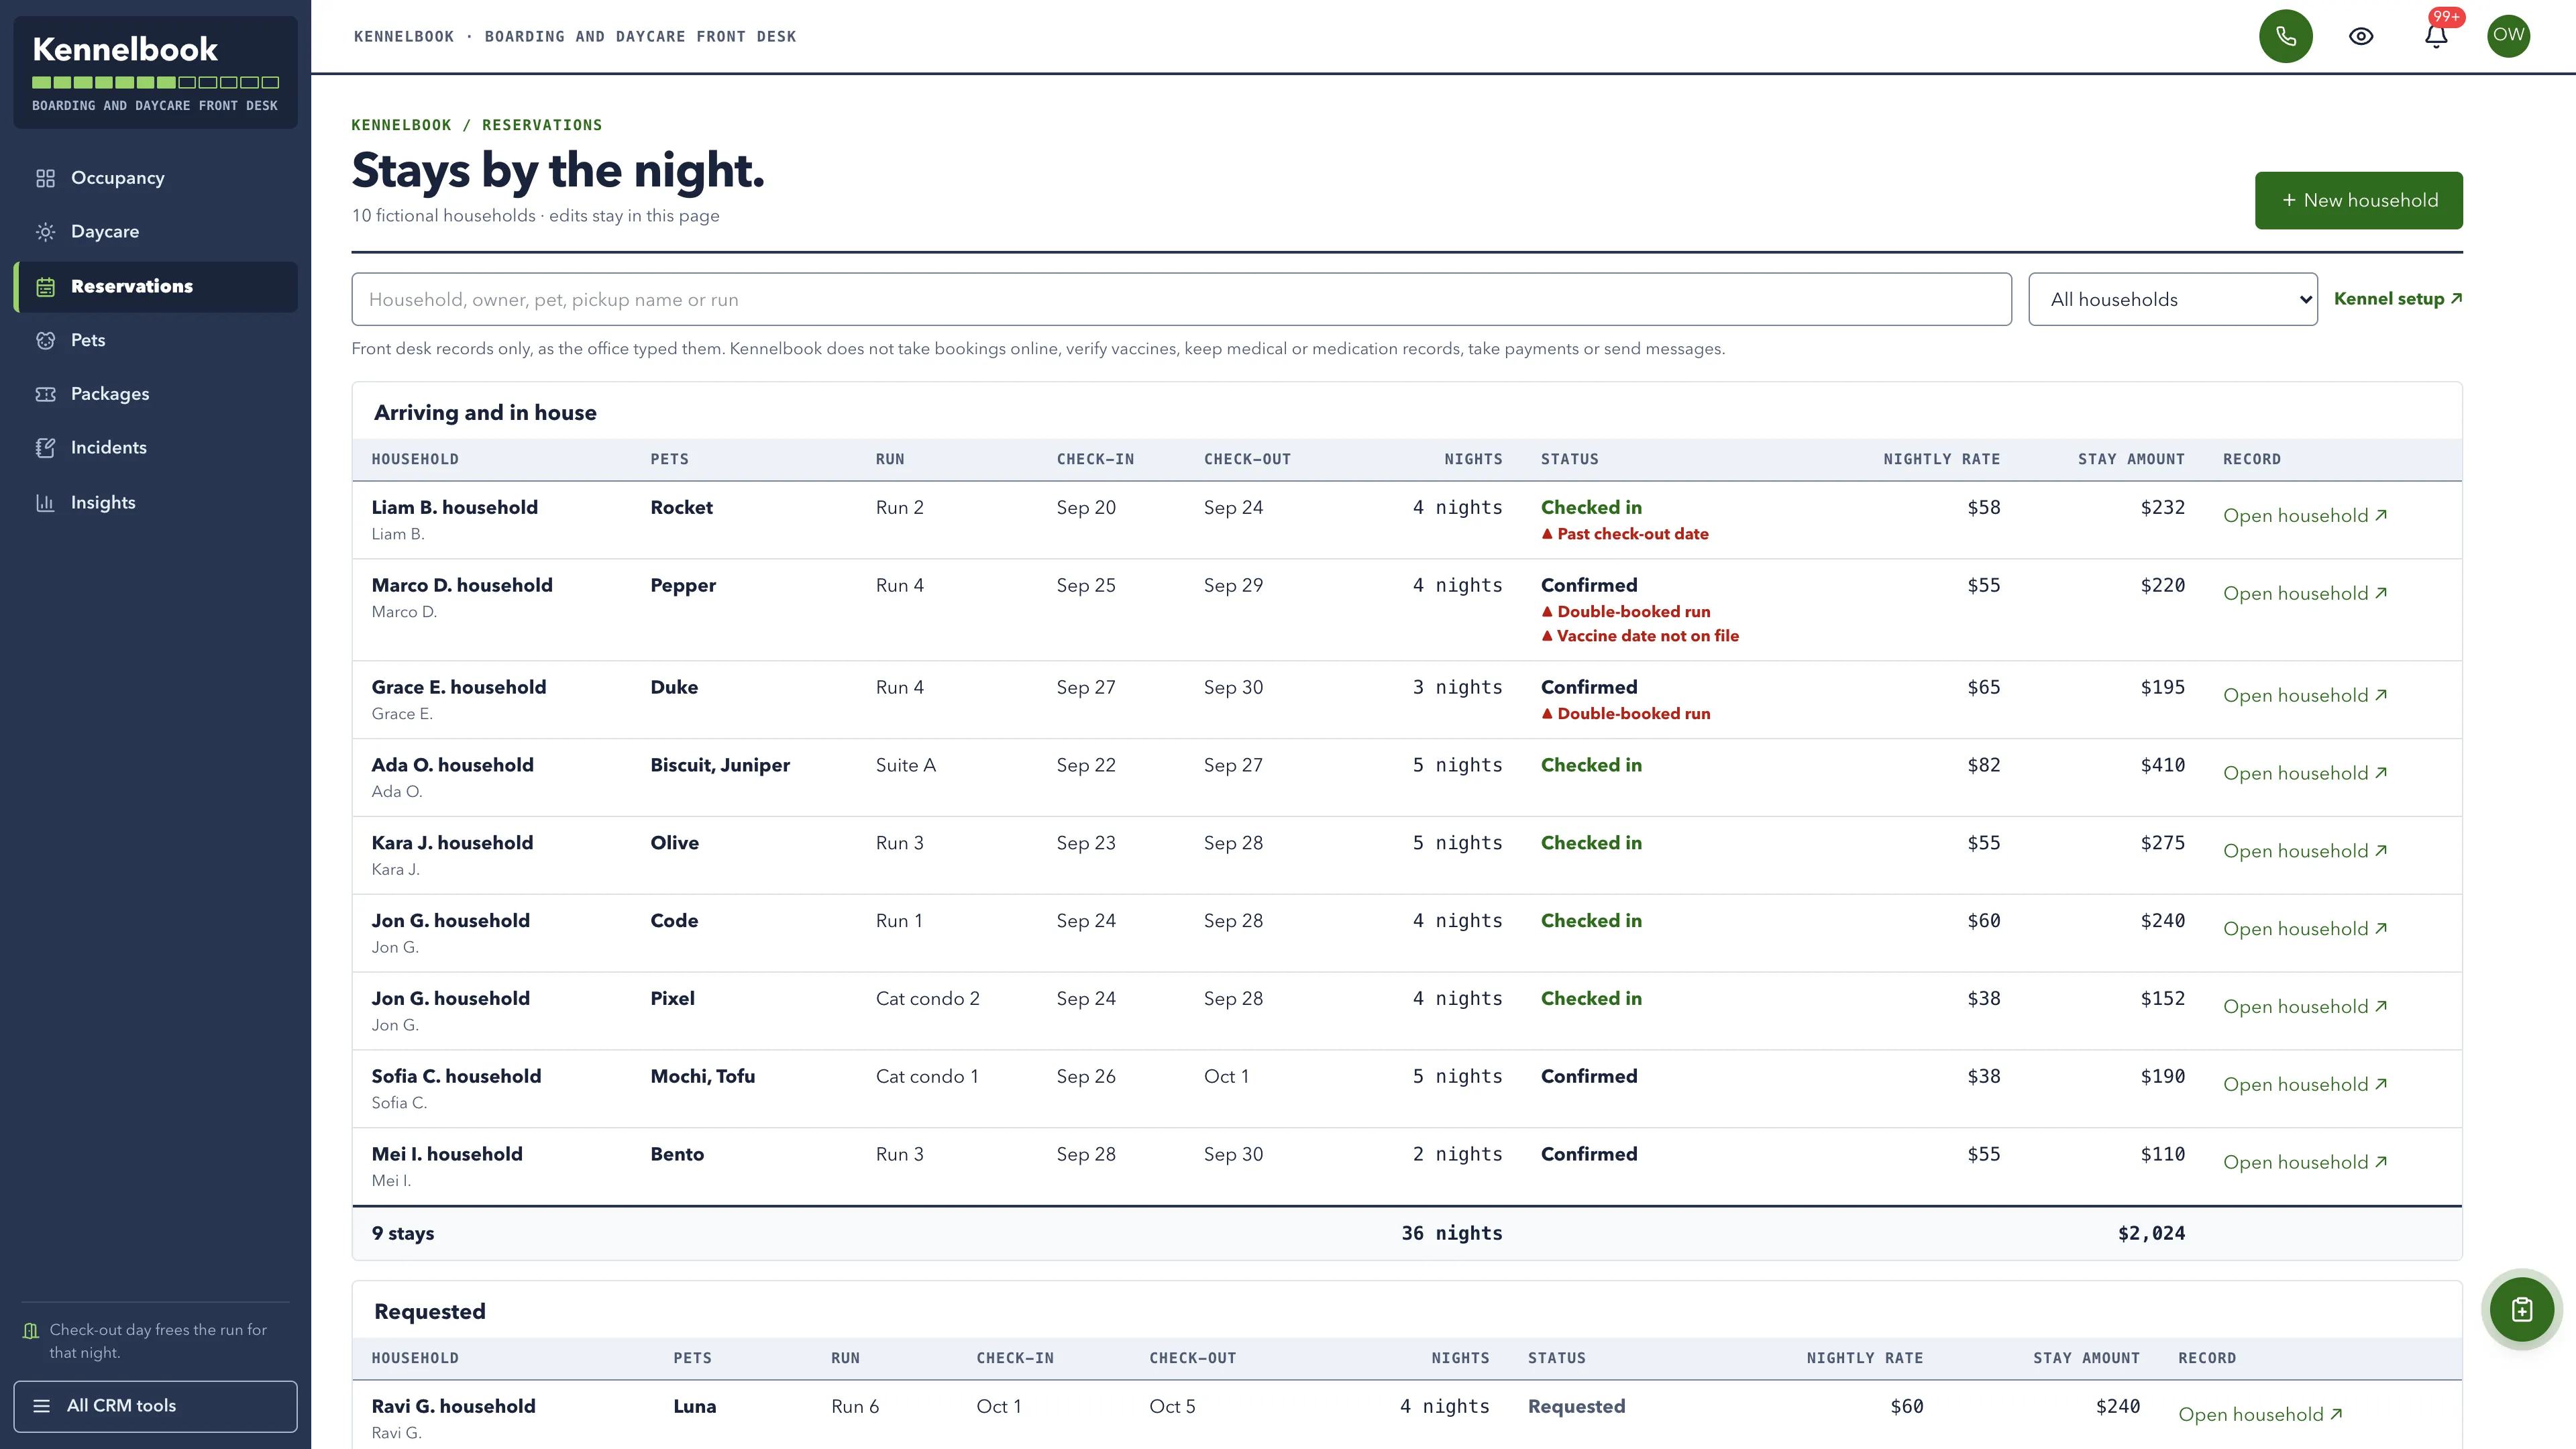Click the Cat condo 2 run cell
The height and width of the screenshot is (1449, 2576).
pos(927,999)
